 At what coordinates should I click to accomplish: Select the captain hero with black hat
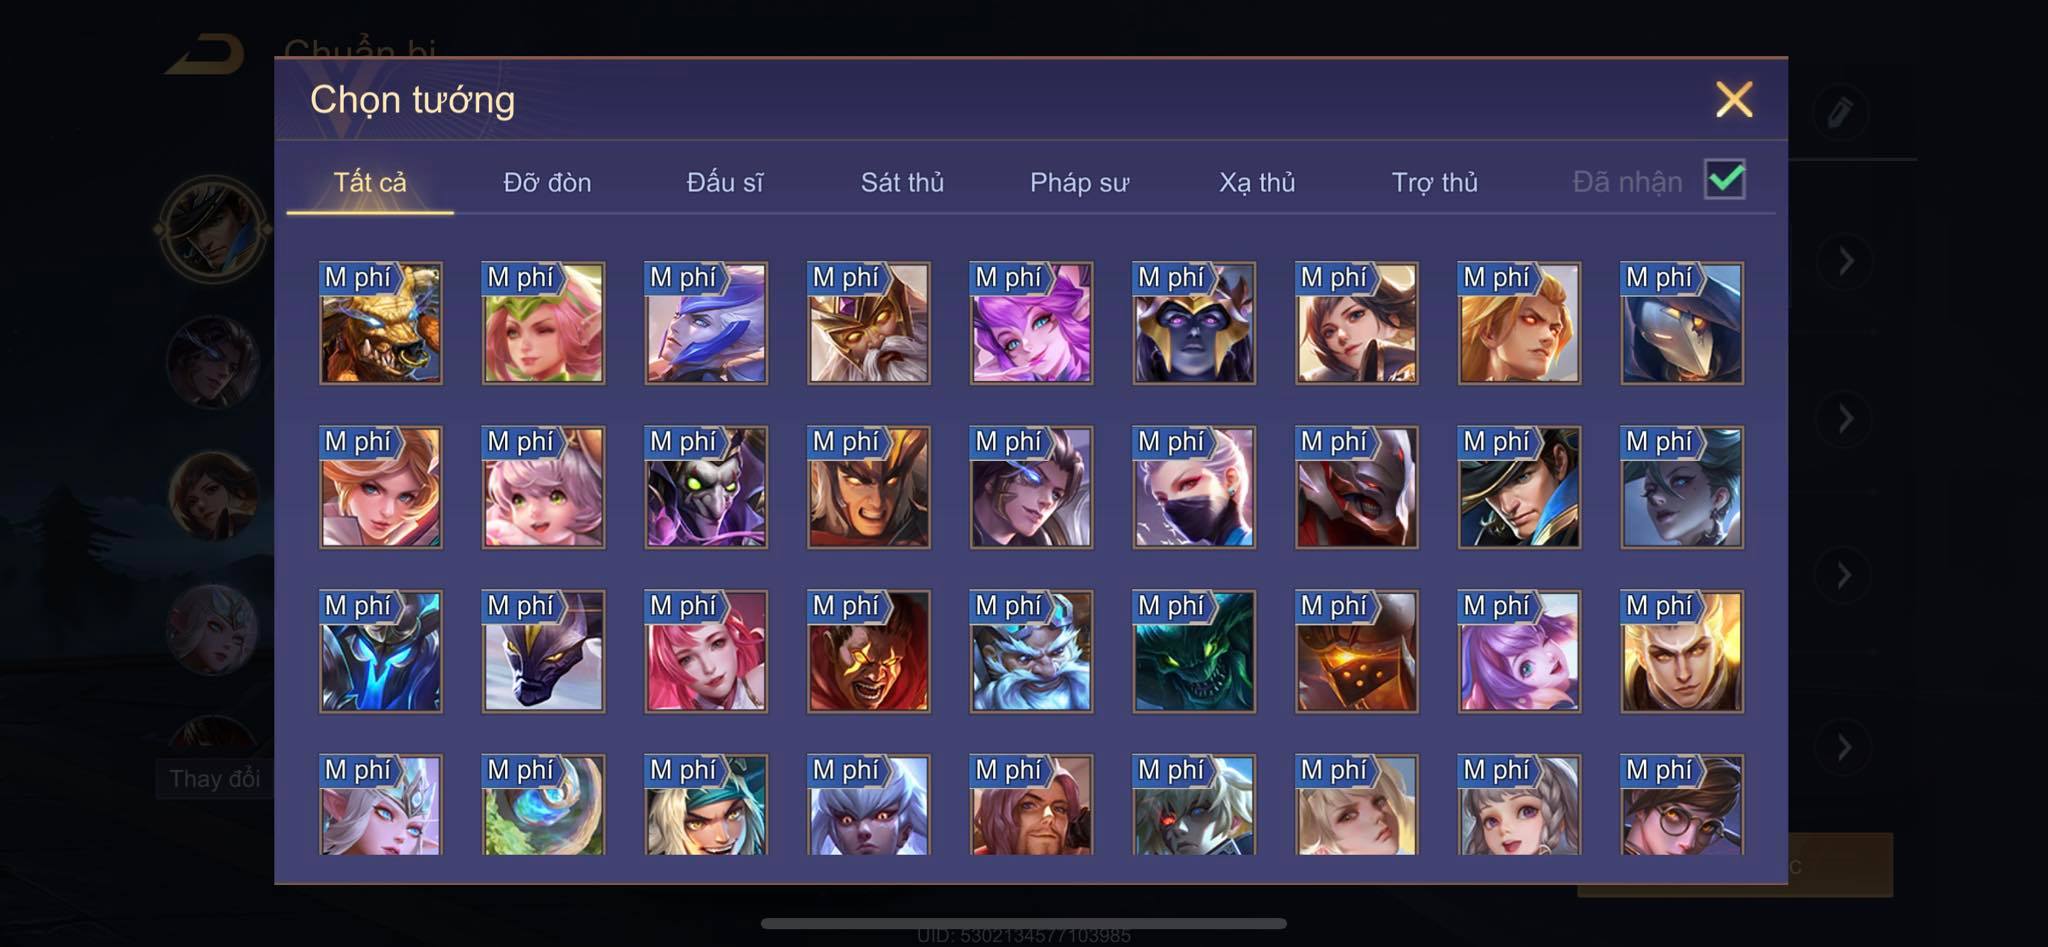[1519, 487]
